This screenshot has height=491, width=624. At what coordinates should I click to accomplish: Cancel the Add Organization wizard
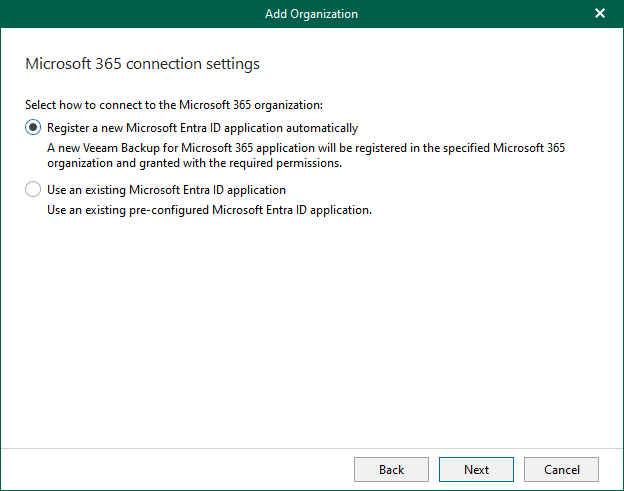561,469
